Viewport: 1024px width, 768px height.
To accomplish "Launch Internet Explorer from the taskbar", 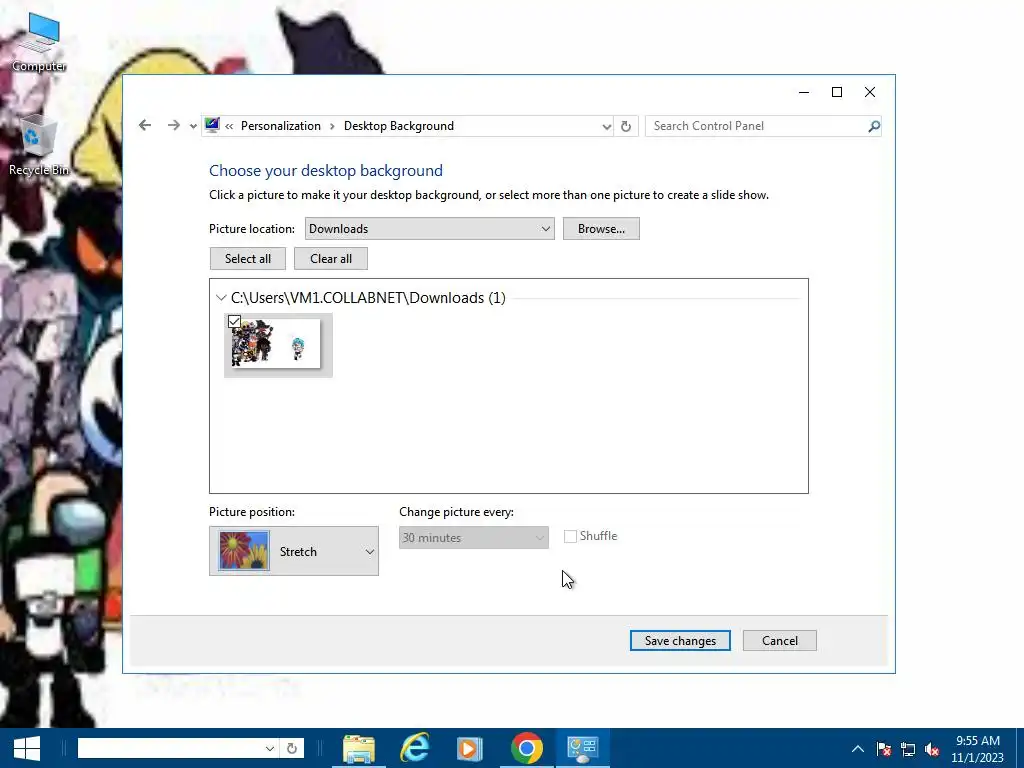I will [415, 748].
